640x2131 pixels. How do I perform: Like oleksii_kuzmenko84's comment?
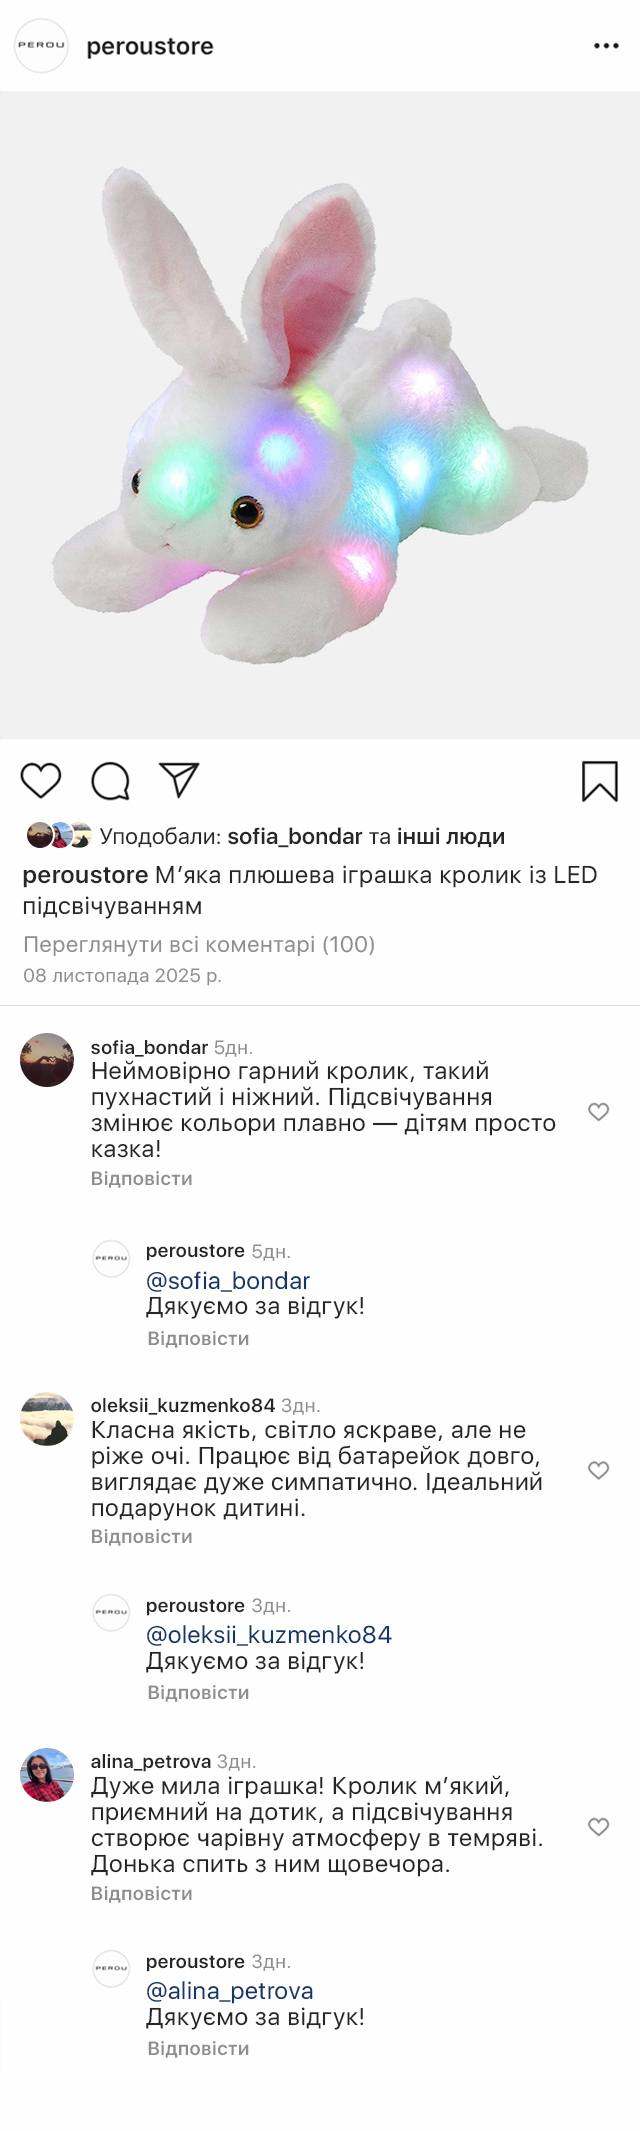(598, 1469)
